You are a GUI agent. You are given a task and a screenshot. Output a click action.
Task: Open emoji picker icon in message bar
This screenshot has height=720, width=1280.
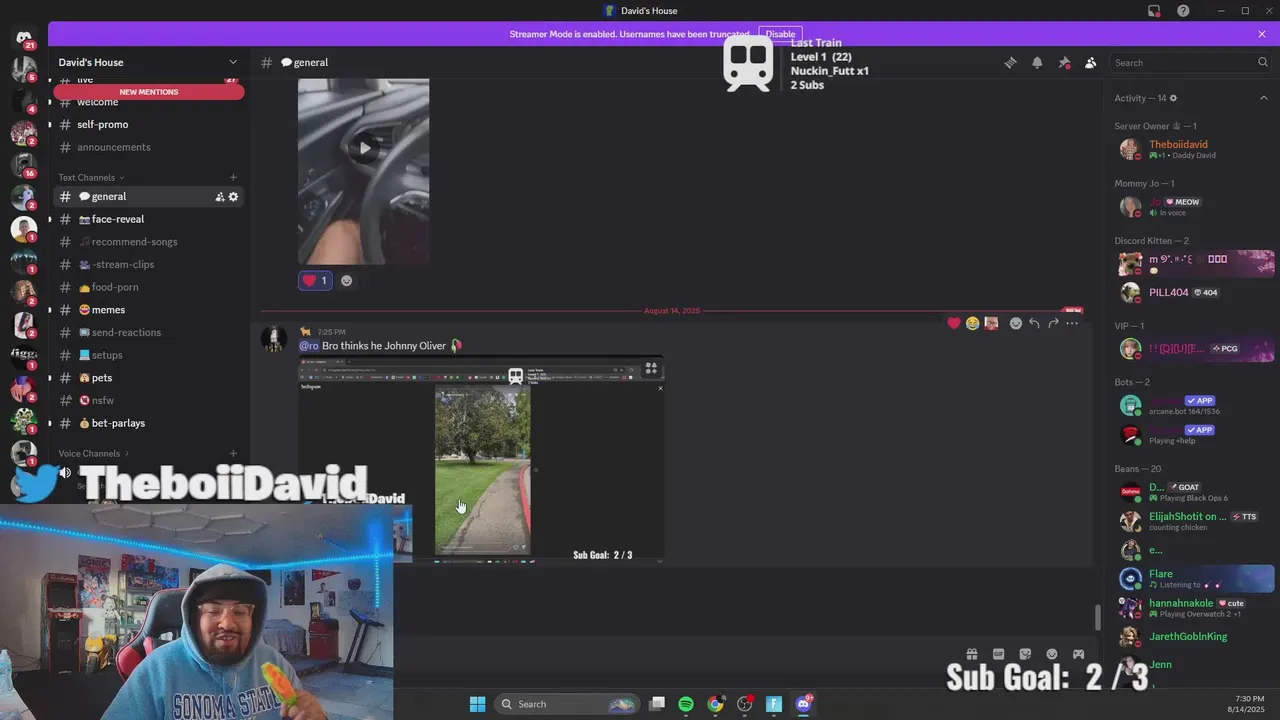pos(1052,654)
